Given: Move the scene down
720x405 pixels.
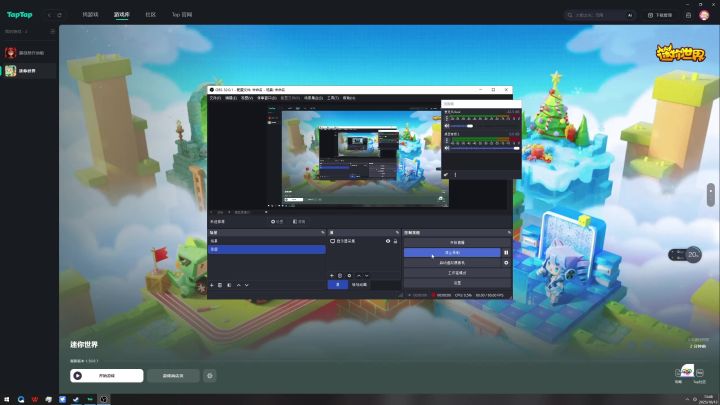Looking at the screenshot, I should 247,285.
